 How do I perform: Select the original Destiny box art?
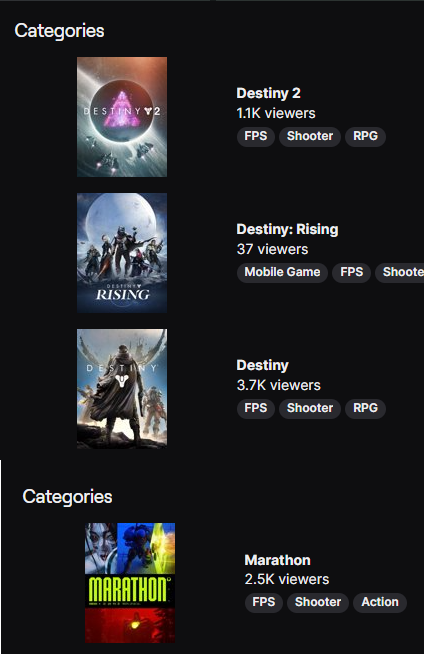(122, 389)
